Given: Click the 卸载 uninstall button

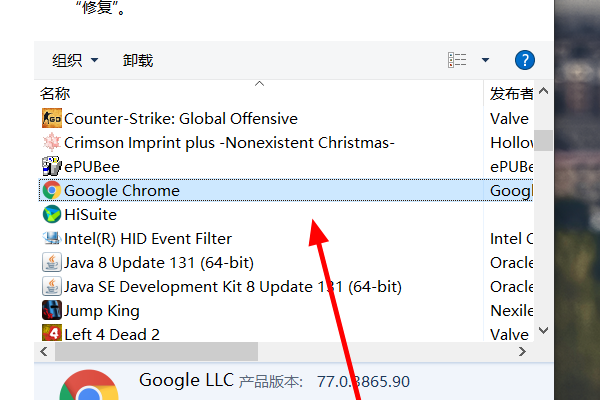Looking at the screenshot, I should [138, 60].
